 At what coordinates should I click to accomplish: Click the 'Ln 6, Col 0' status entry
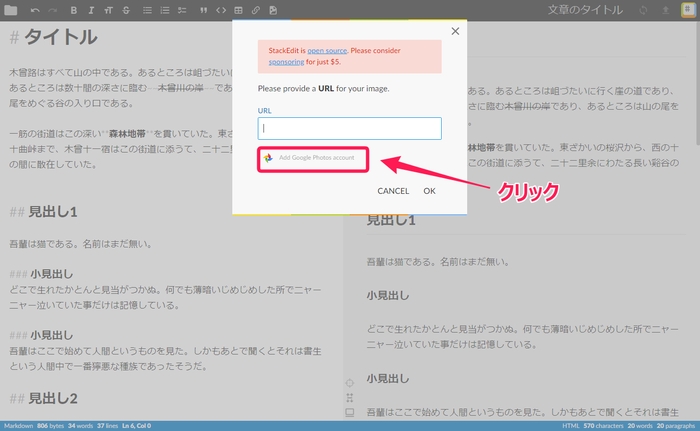point(136,426)
